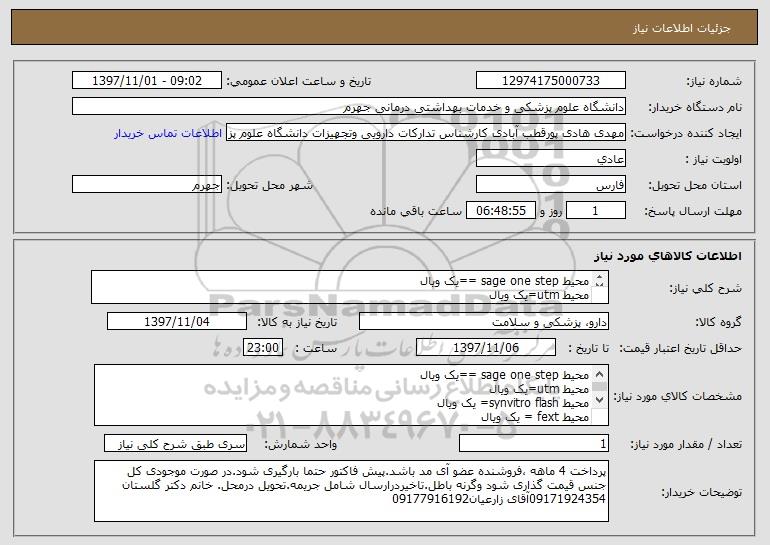Click the request creator field مهدی هادی پورقطب آبادی

tap(426, 133)
